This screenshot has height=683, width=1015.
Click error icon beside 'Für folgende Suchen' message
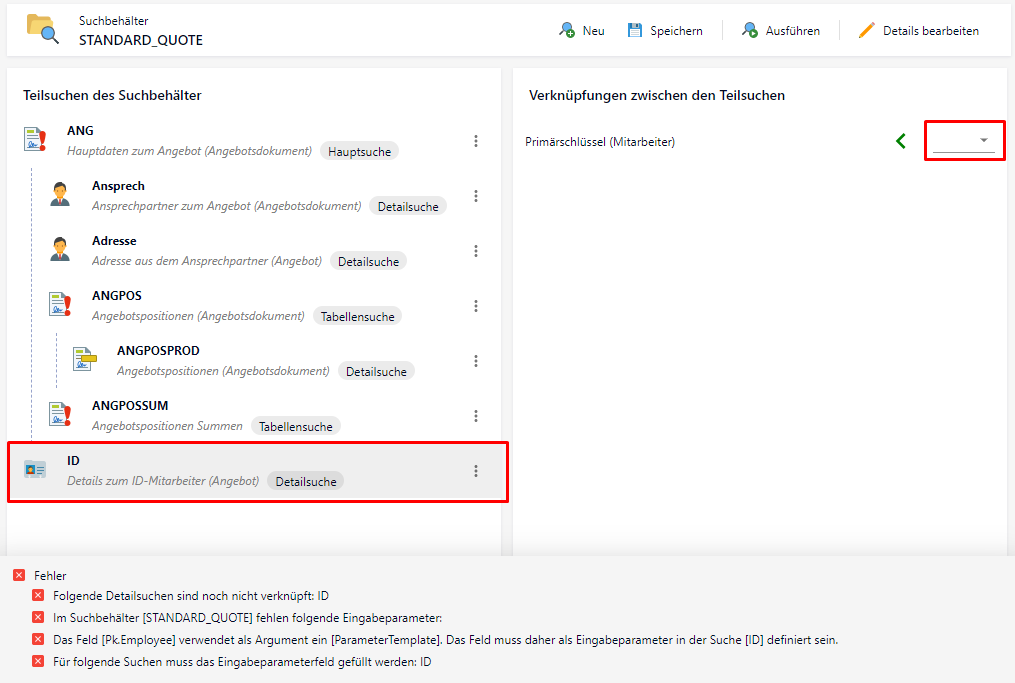[x=38, y=662]
